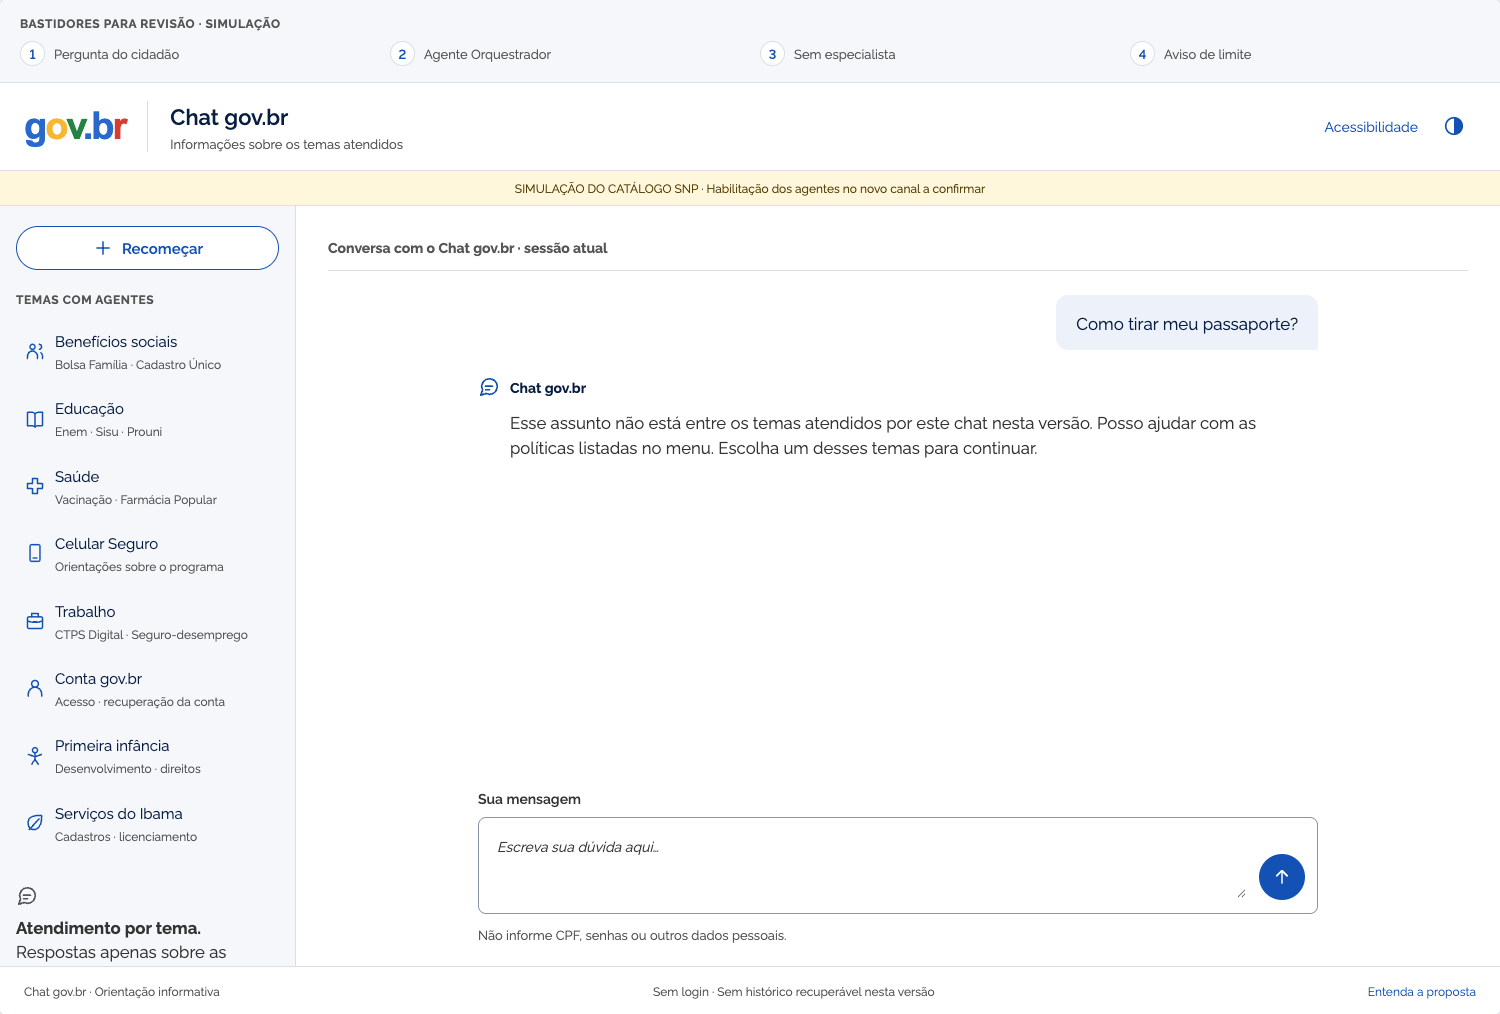This screenshot has height=1014, width=1500.
Task: Select the Educação theme
Action: tap(147, 419)
